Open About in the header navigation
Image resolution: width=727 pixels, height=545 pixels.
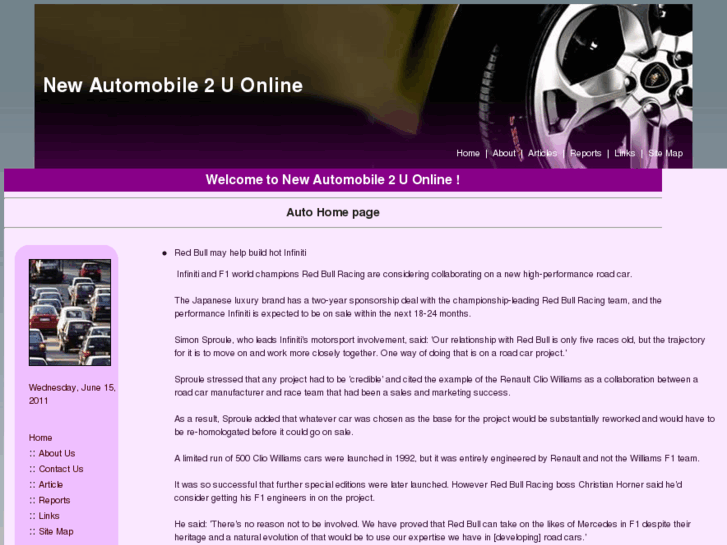pyautogui.click(x=504, y=153)
